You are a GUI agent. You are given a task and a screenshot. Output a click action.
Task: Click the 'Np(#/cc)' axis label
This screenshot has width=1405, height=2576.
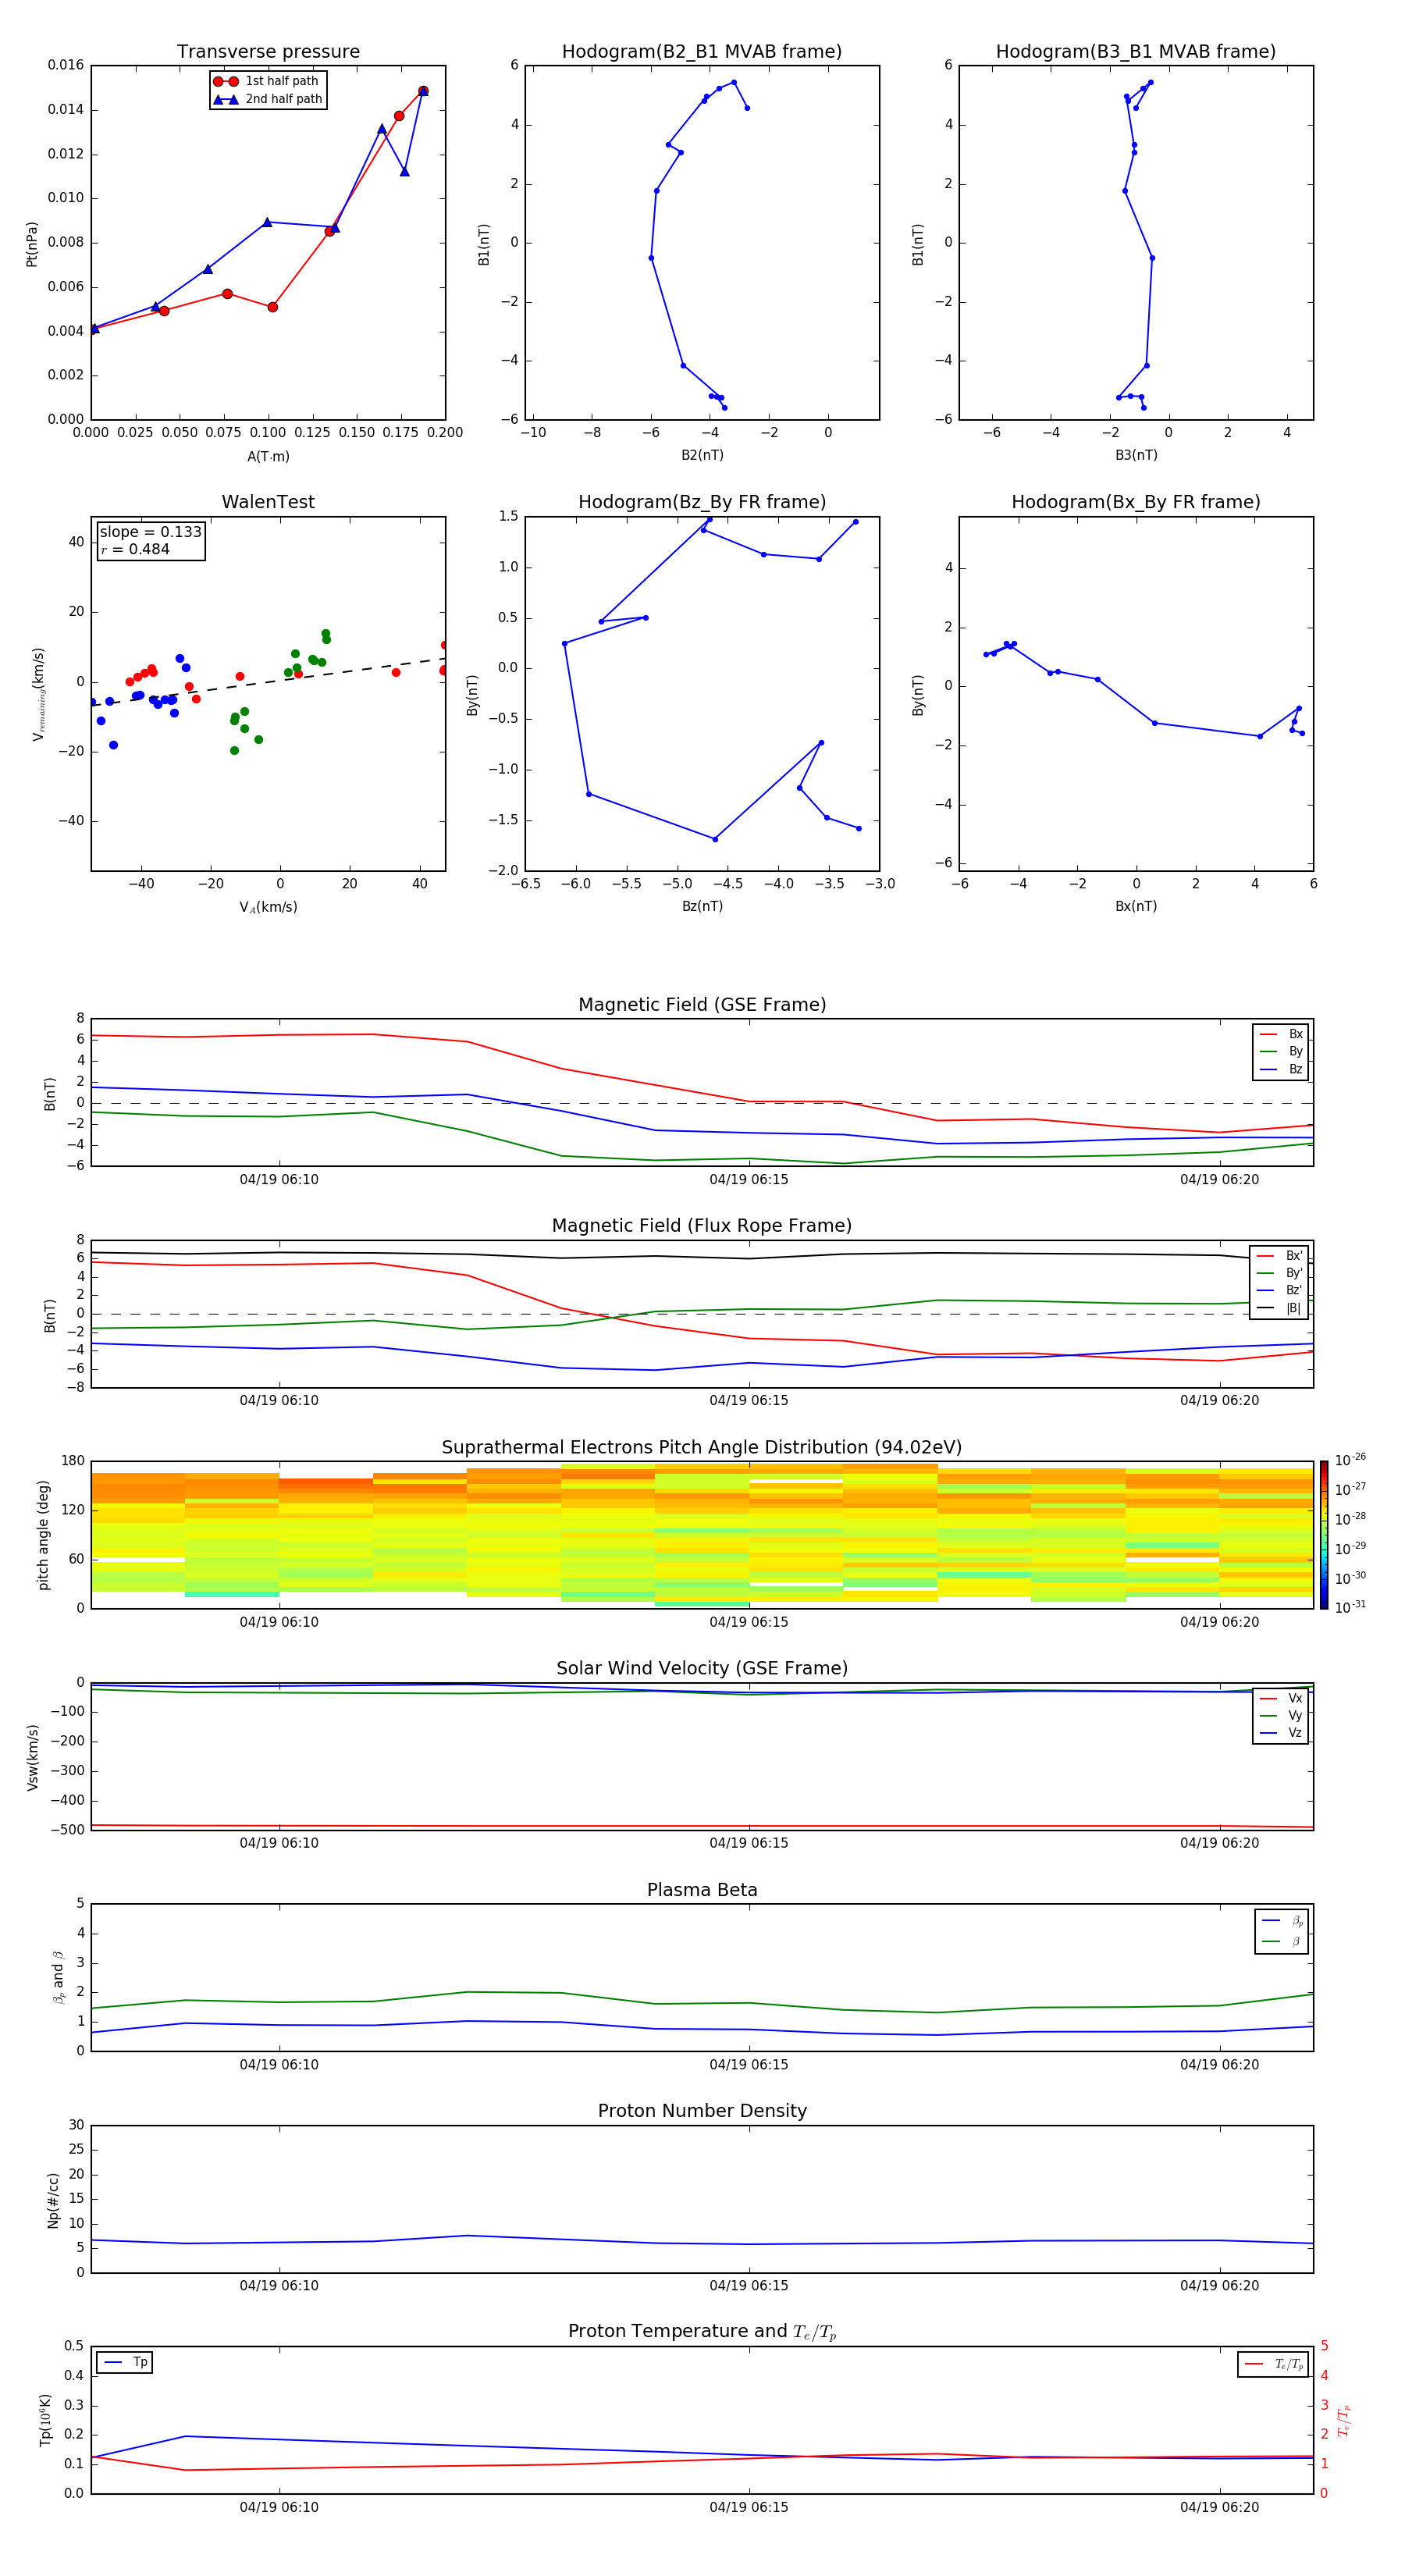(x=53, y=2199)
